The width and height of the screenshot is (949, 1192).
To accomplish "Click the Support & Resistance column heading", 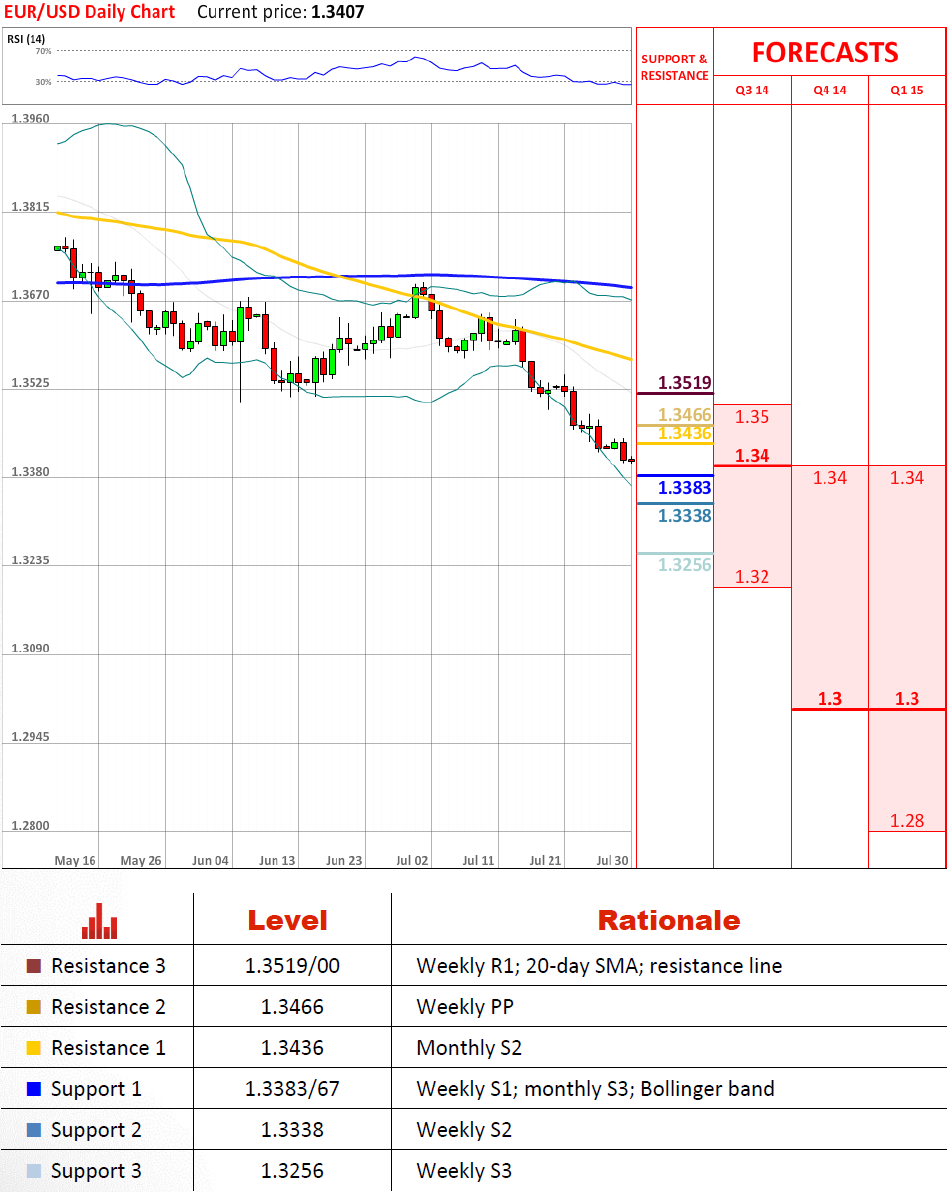I will pos(674,67).
